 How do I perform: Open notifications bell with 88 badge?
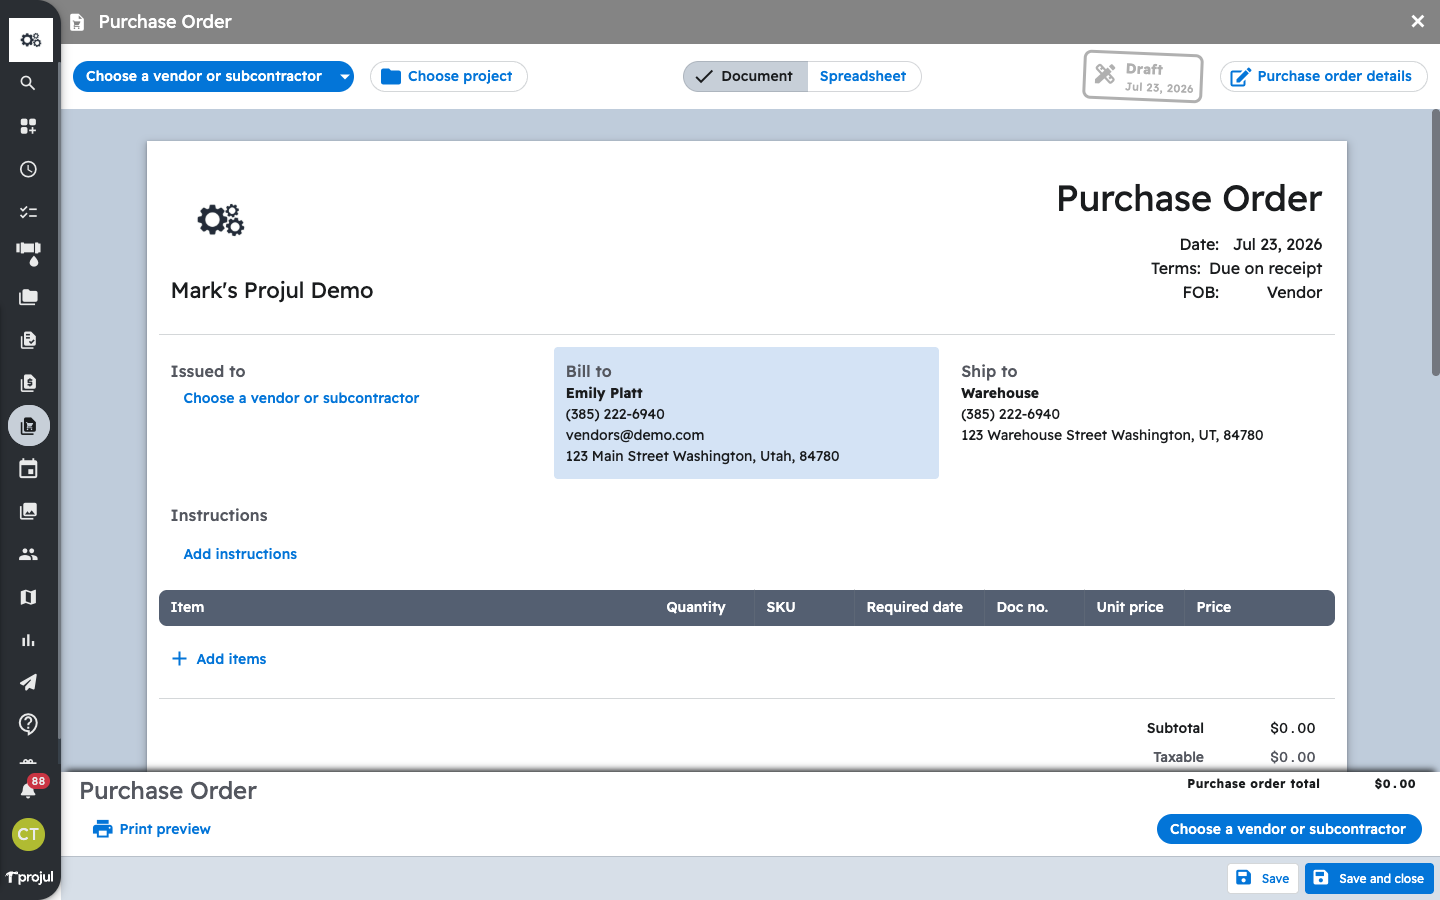[x=29, y=789]
